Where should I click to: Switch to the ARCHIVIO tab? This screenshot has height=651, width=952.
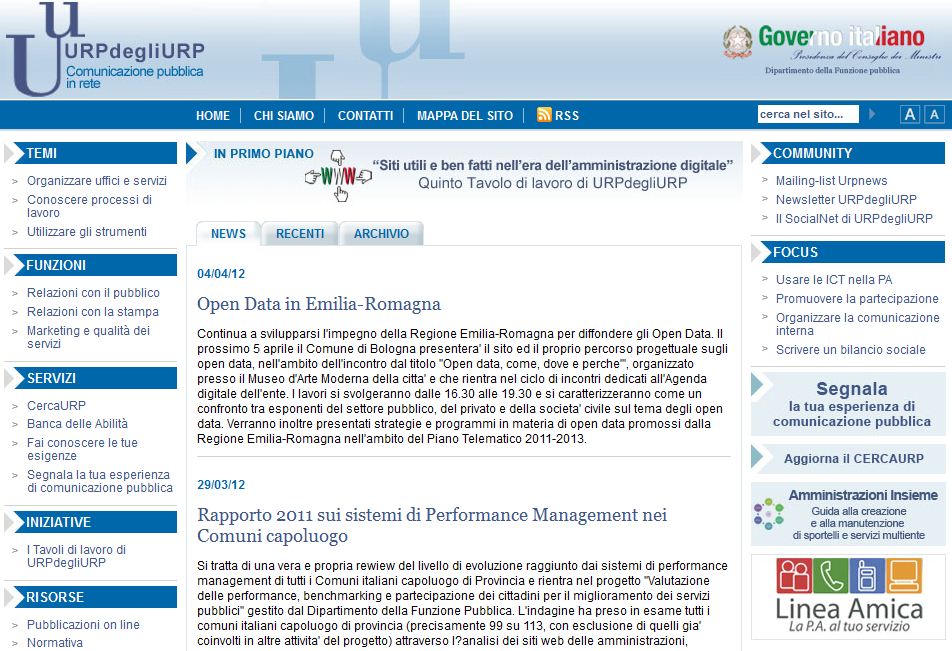pos(381,234)
